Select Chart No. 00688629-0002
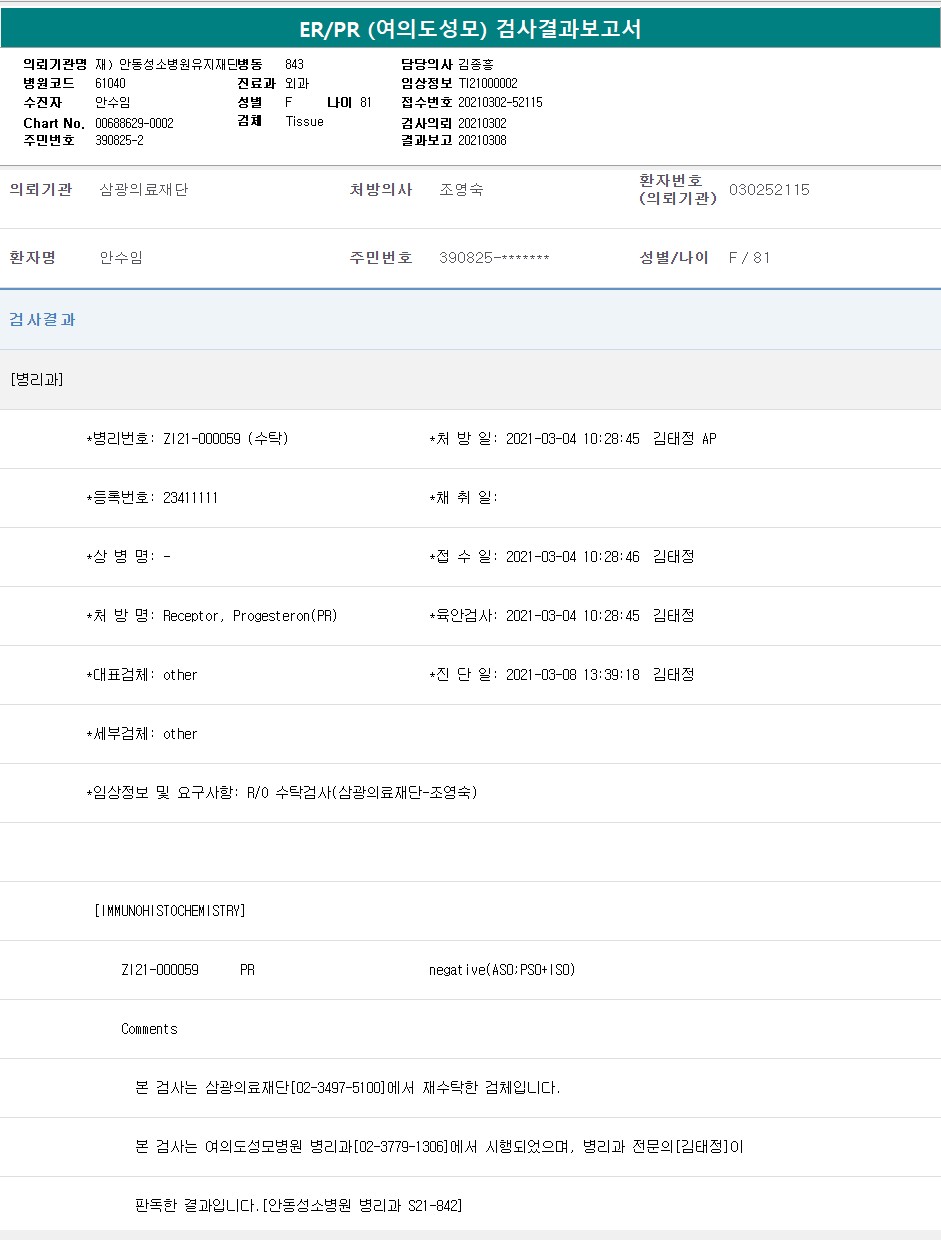The image size is (941, 1240). [134, 123]
